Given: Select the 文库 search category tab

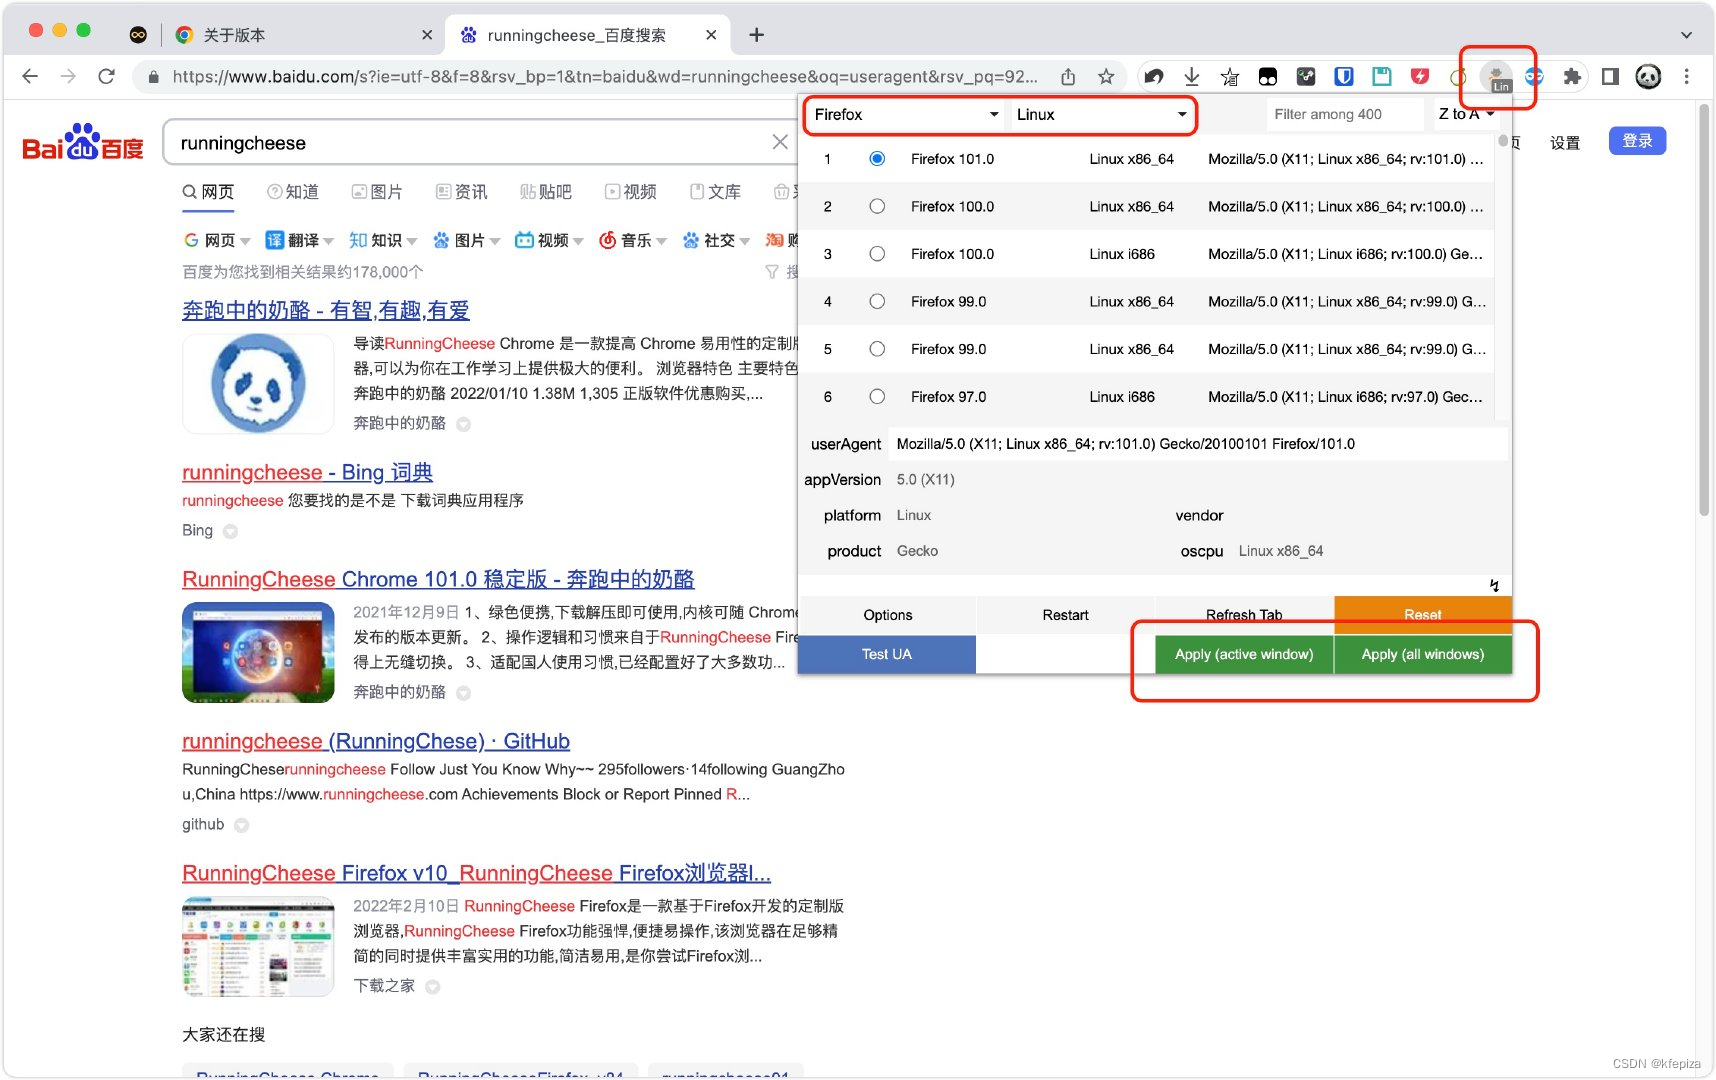Looking at the screenshot, I should pyautogui.click(x=715, y=192).
